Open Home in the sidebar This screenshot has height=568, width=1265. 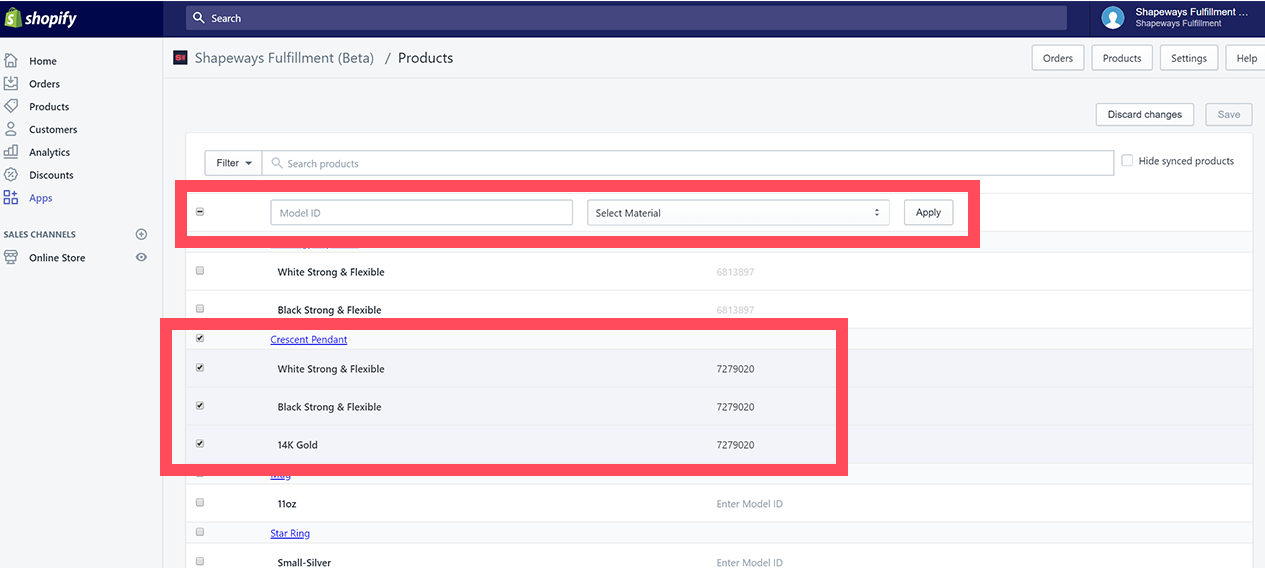tap(43, 61)
